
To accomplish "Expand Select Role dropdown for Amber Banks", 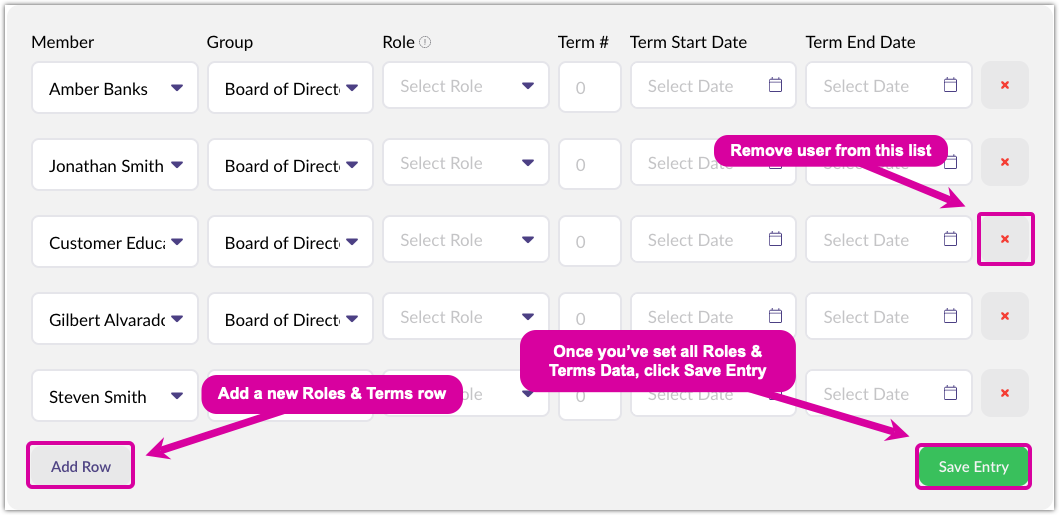I will [x=528, y=87].
